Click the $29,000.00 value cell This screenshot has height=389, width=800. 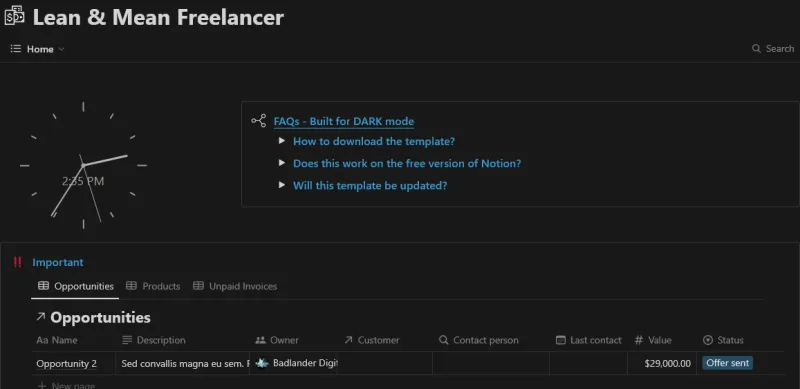point(662,363)
